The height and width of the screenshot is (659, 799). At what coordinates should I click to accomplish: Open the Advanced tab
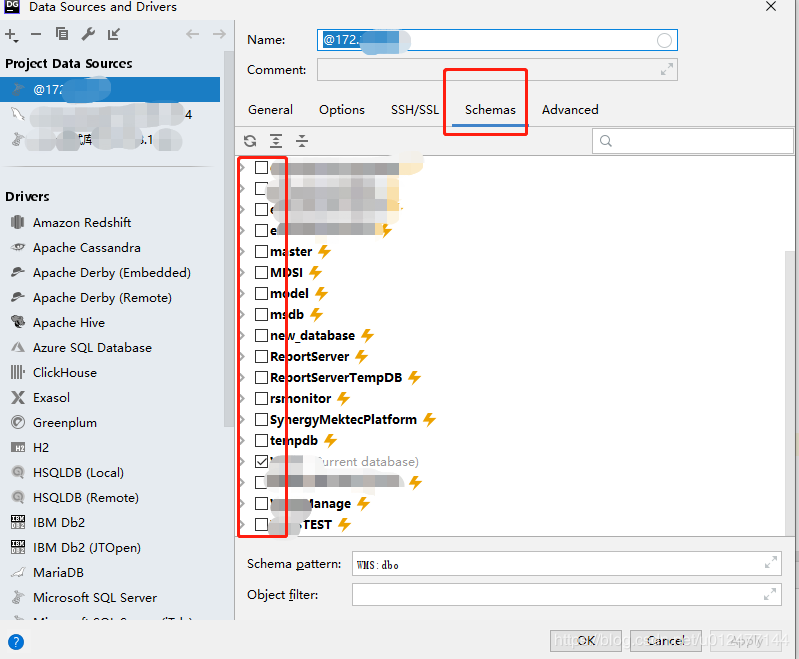tap(570, 110)
